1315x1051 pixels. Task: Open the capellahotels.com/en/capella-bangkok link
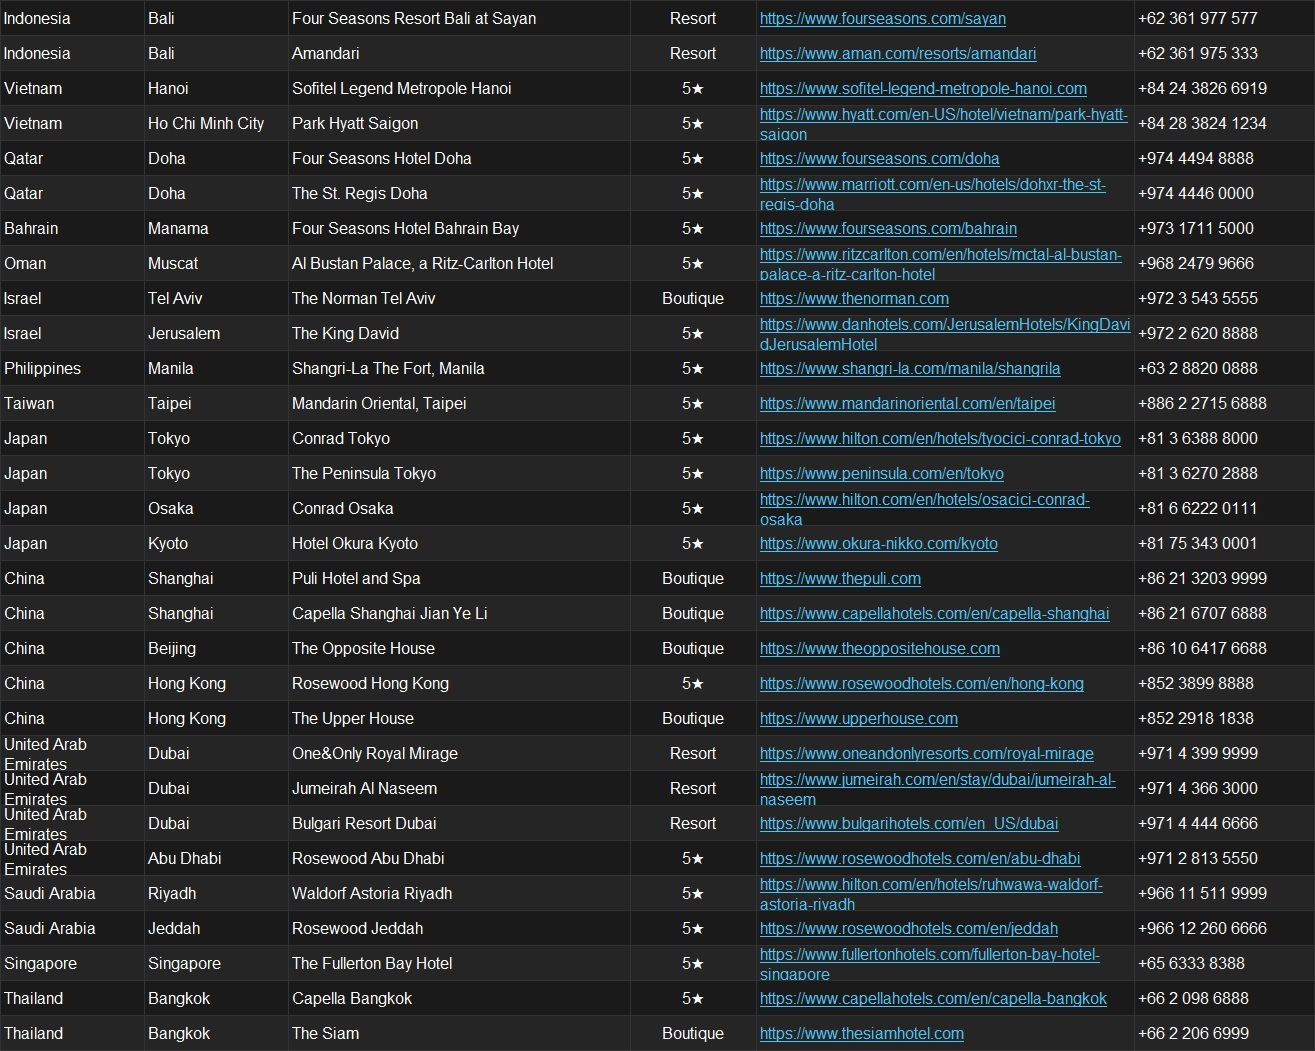(933, 999)
